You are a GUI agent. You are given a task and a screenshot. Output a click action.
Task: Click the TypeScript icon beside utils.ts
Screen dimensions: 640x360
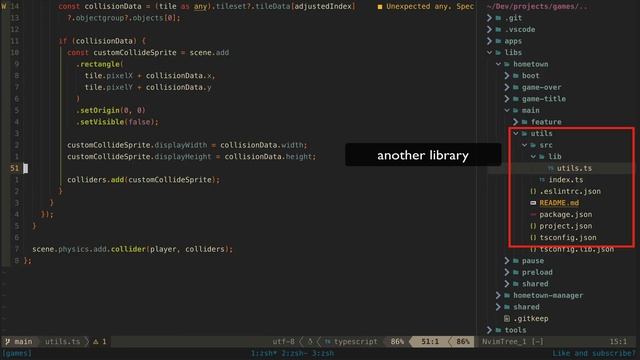click(x=551, y=168)
